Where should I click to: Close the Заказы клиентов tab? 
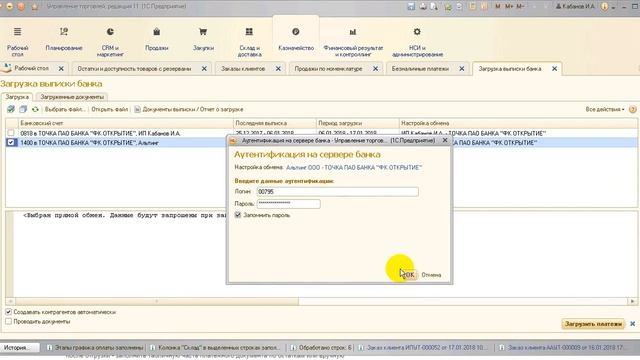[278, 69]
